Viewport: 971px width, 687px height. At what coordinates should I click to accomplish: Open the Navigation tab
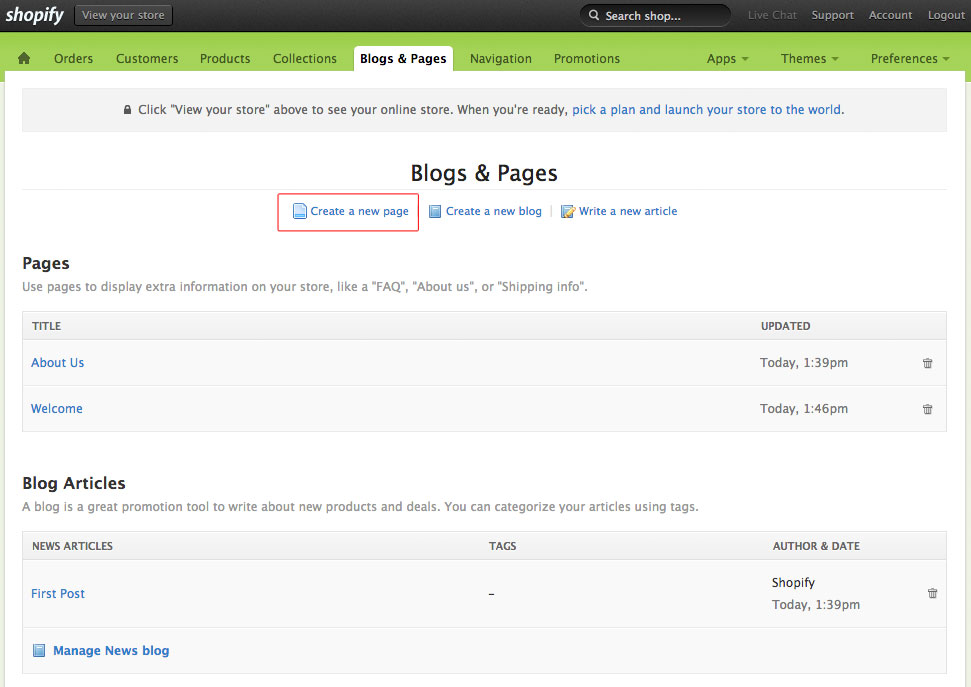pyautogui.click(x=500, y=59)
